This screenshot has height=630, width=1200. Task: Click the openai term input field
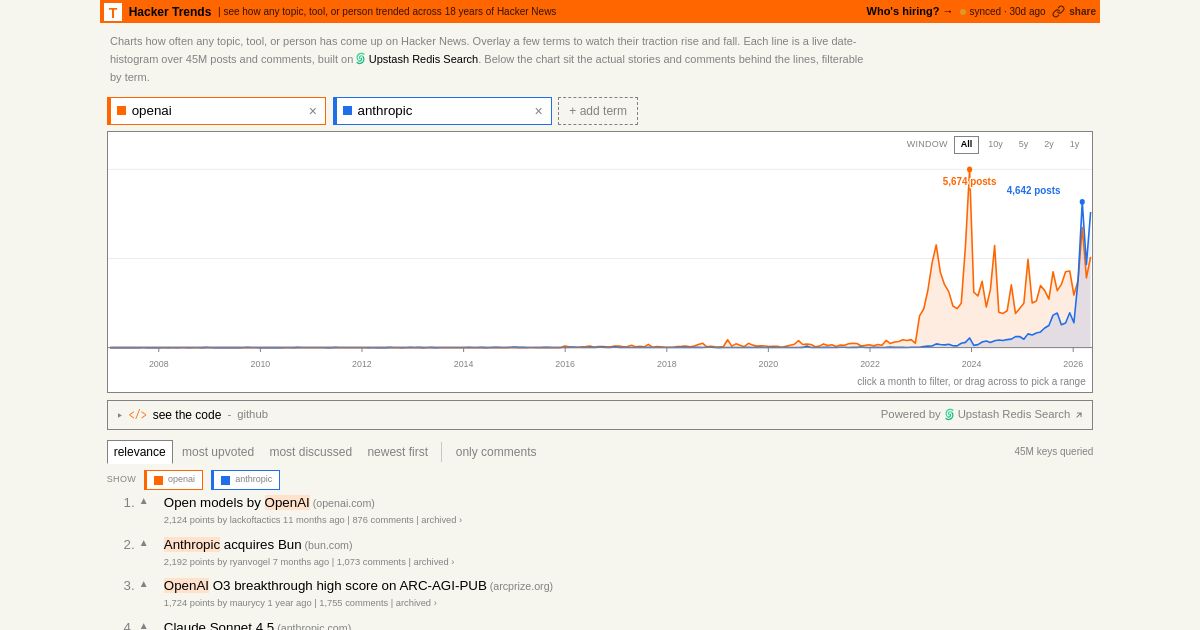(x=216, y=111)
